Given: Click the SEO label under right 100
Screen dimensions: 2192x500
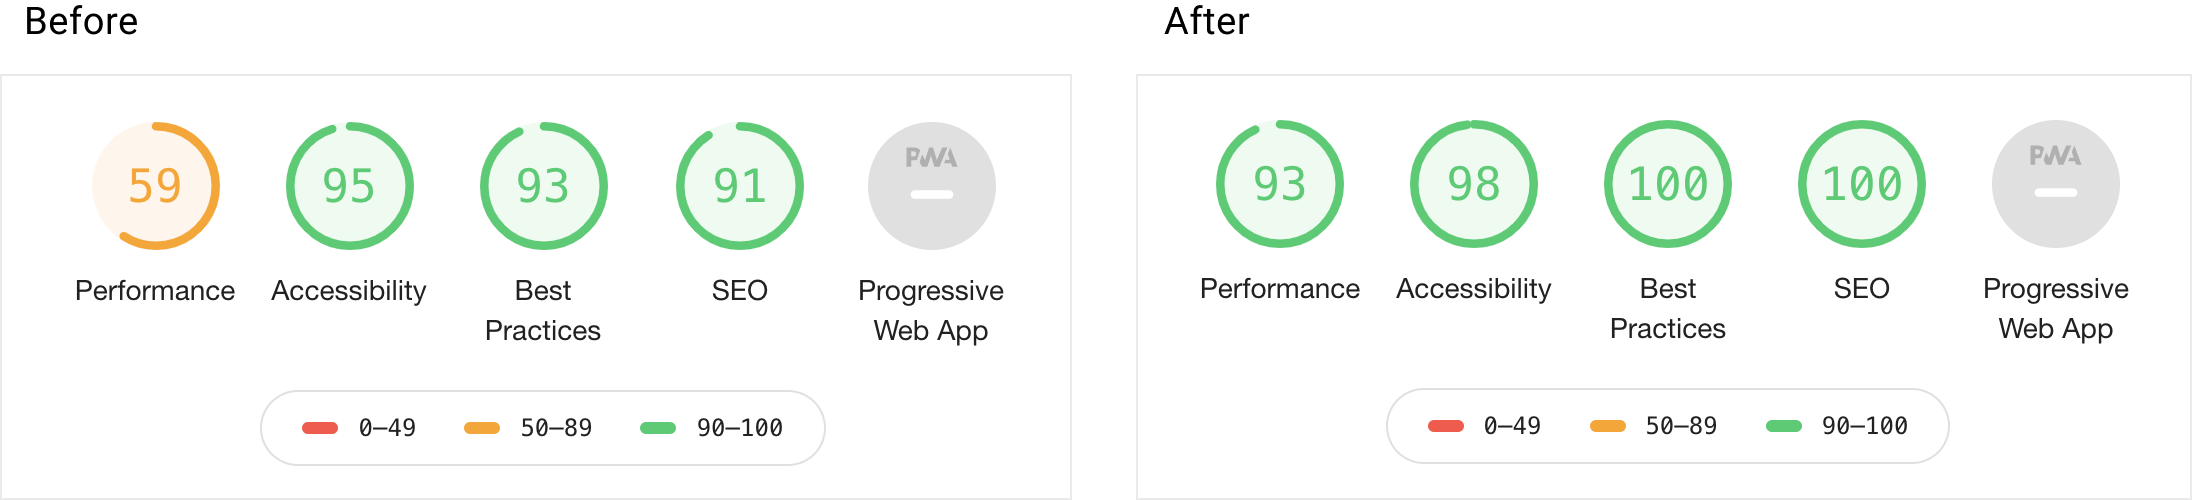Looking at the screenshot, I should pos(1861,289).
